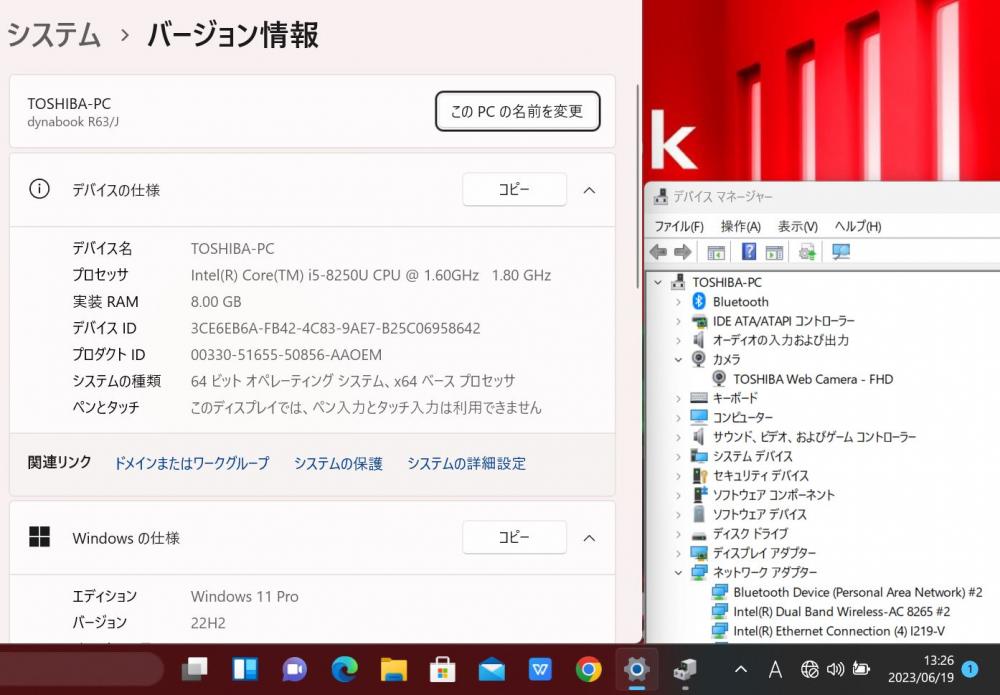The width and height of the screenshot is (1000, 695).
Task: Click the processor value i5-8250U text
Action: pos(371,275)
